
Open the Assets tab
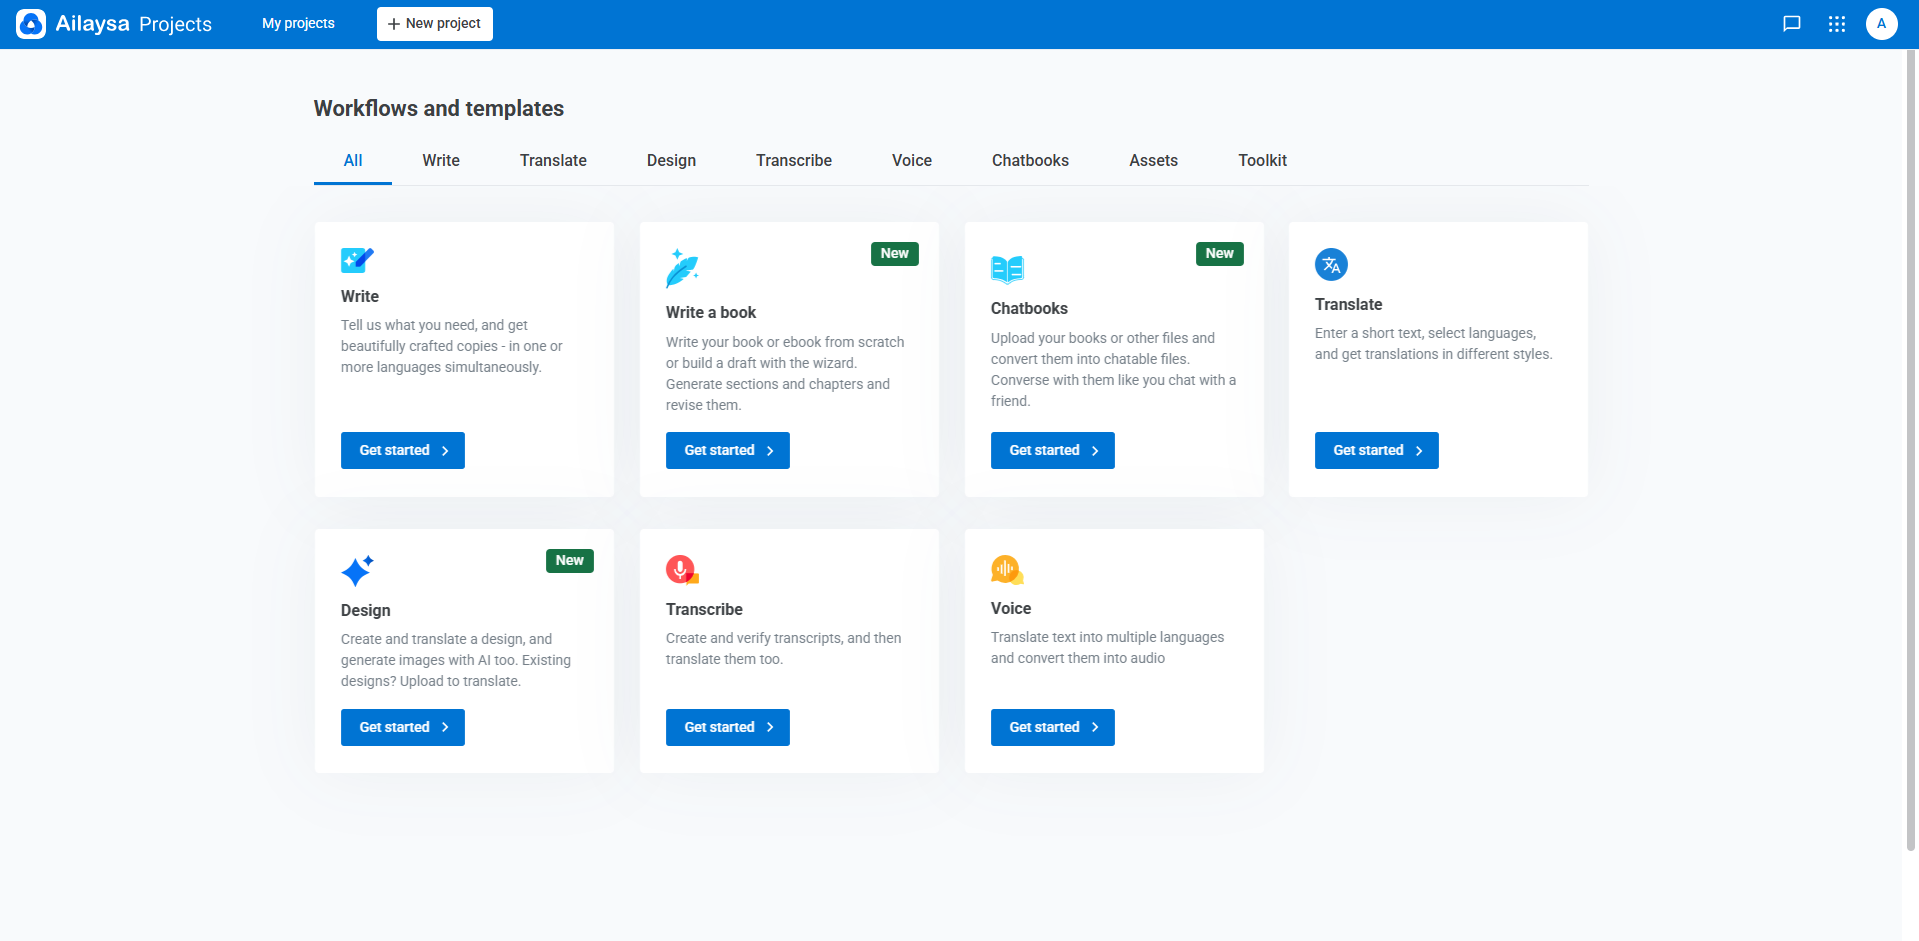(1153, 160)
